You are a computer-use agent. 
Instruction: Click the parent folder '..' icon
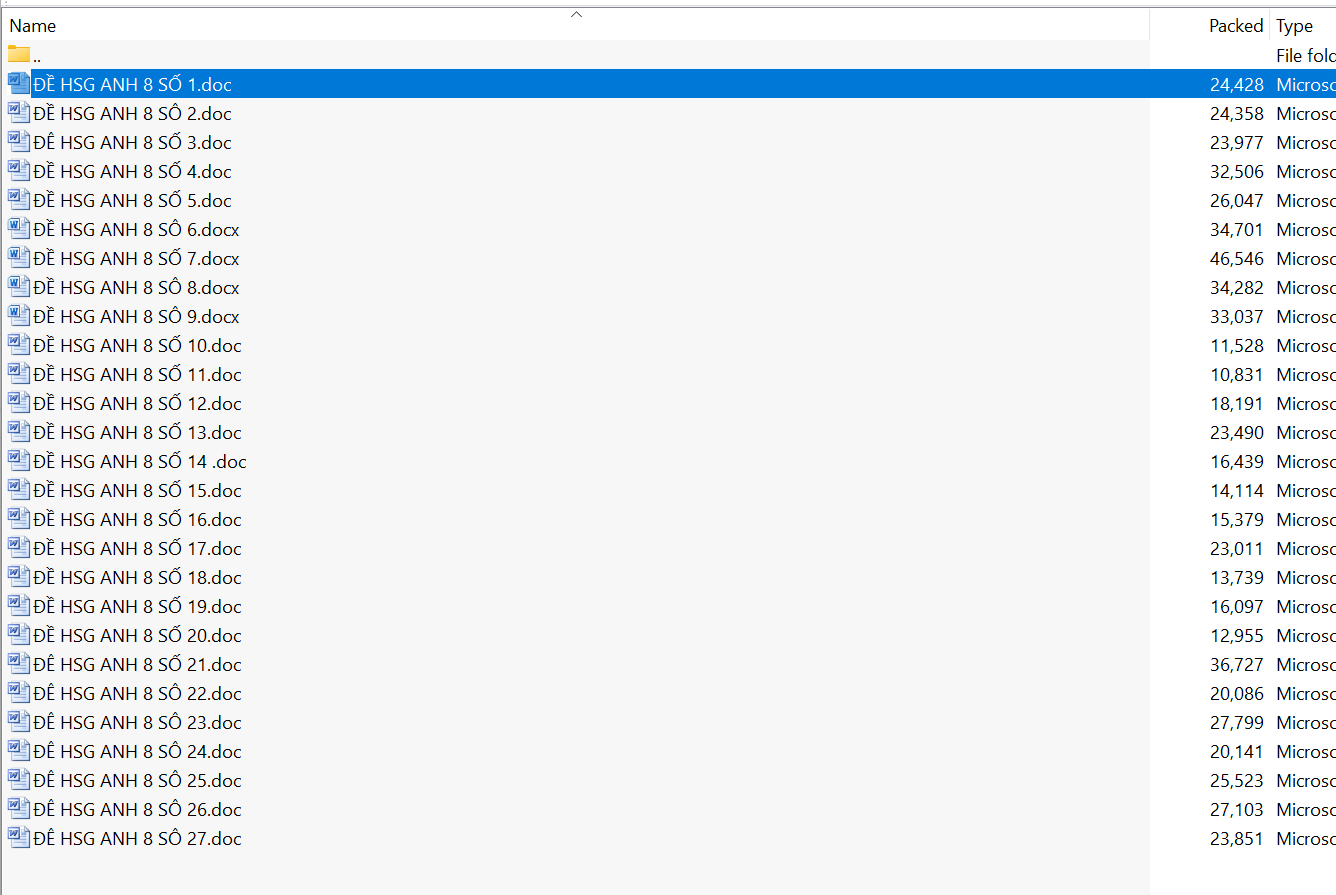[19, 54]
